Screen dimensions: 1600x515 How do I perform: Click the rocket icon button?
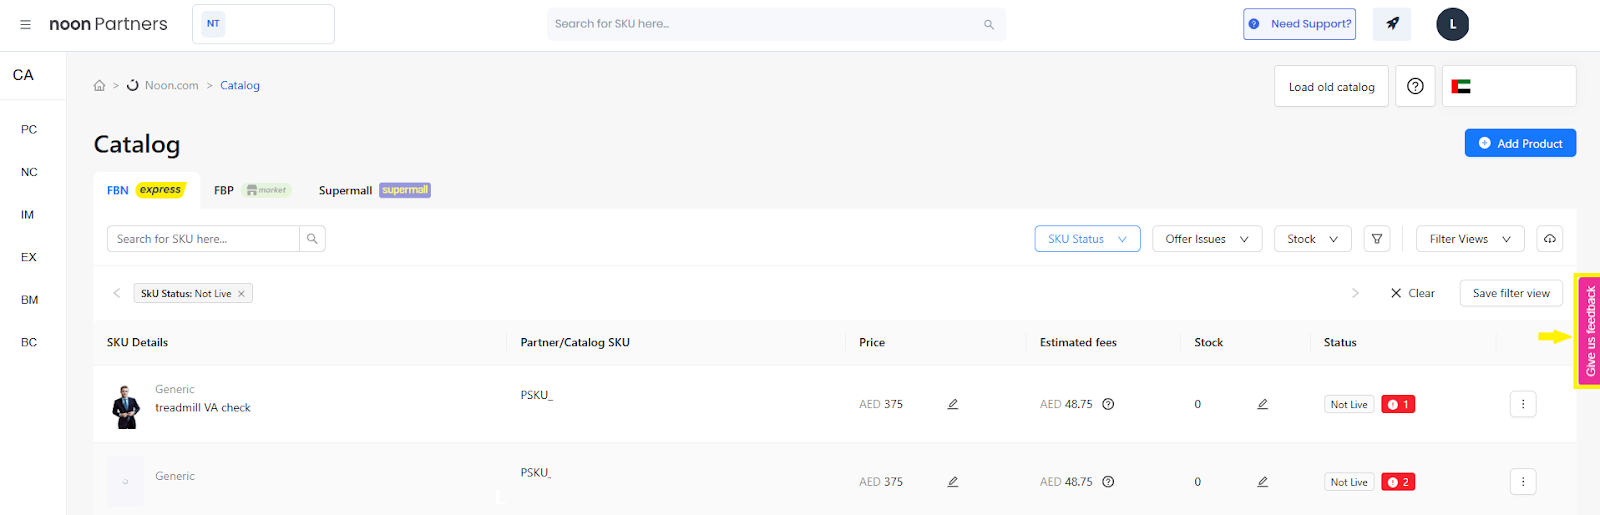(x=1392, y=24)
